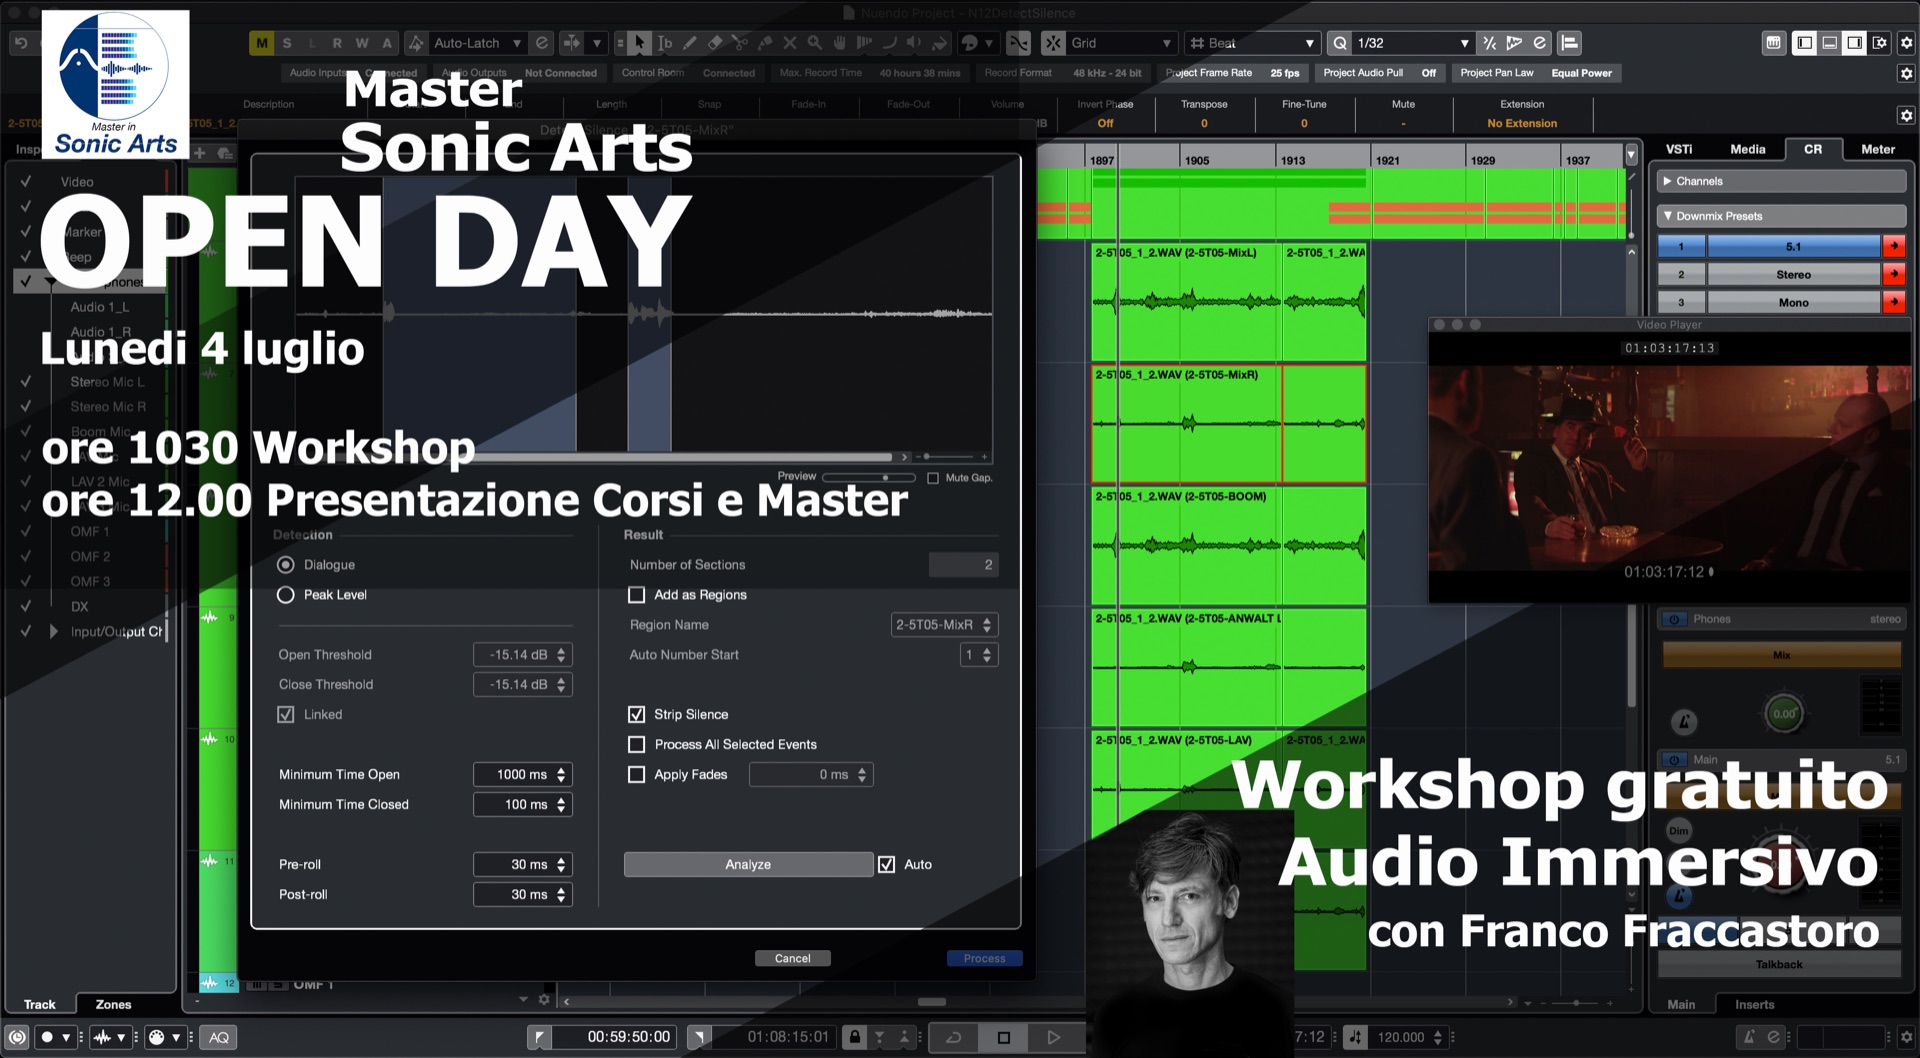Expand the Input/Output Channels folder

(54, 632)
